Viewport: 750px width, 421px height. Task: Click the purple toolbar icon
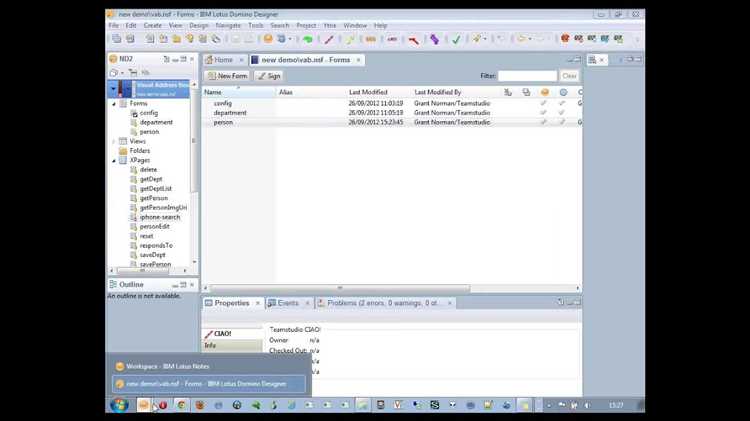pos(434,39)
